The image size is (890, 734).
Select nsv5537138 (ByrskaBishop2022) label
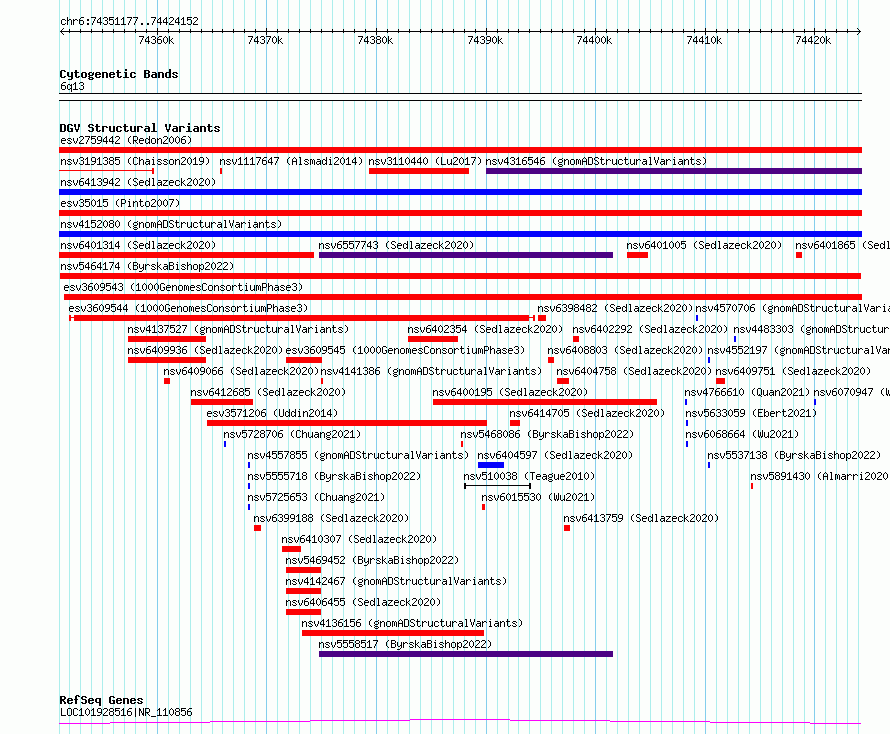pyautogui.click(x=794, y=455)
